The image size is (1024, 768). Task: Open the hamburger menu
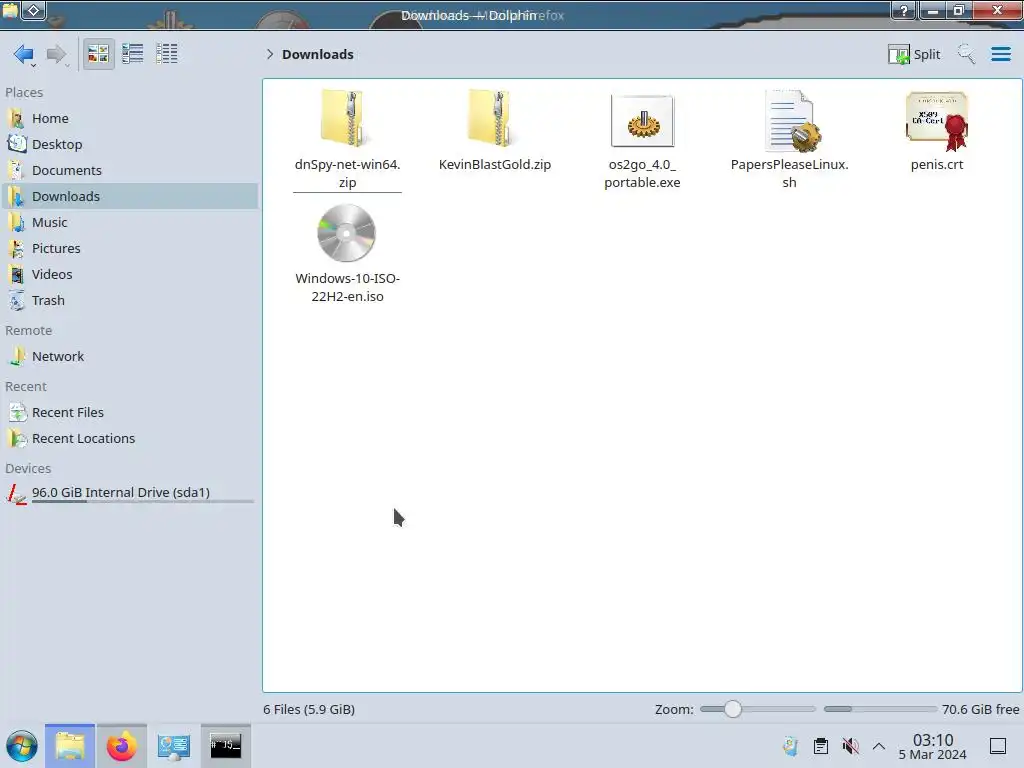(x=1000, y=54)
